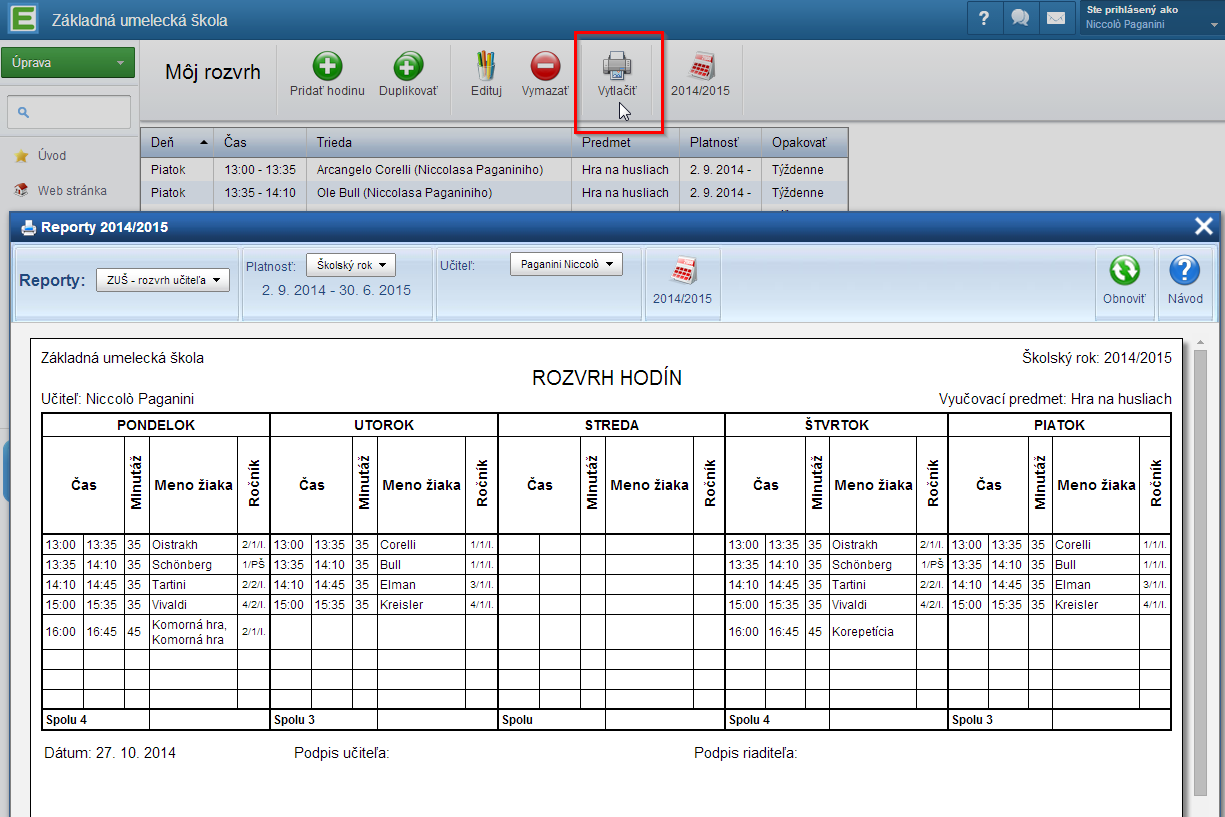Open the chat bubbles icon in header
This screenshot has height=817, width=1225.
click(x=1020, y=18)
